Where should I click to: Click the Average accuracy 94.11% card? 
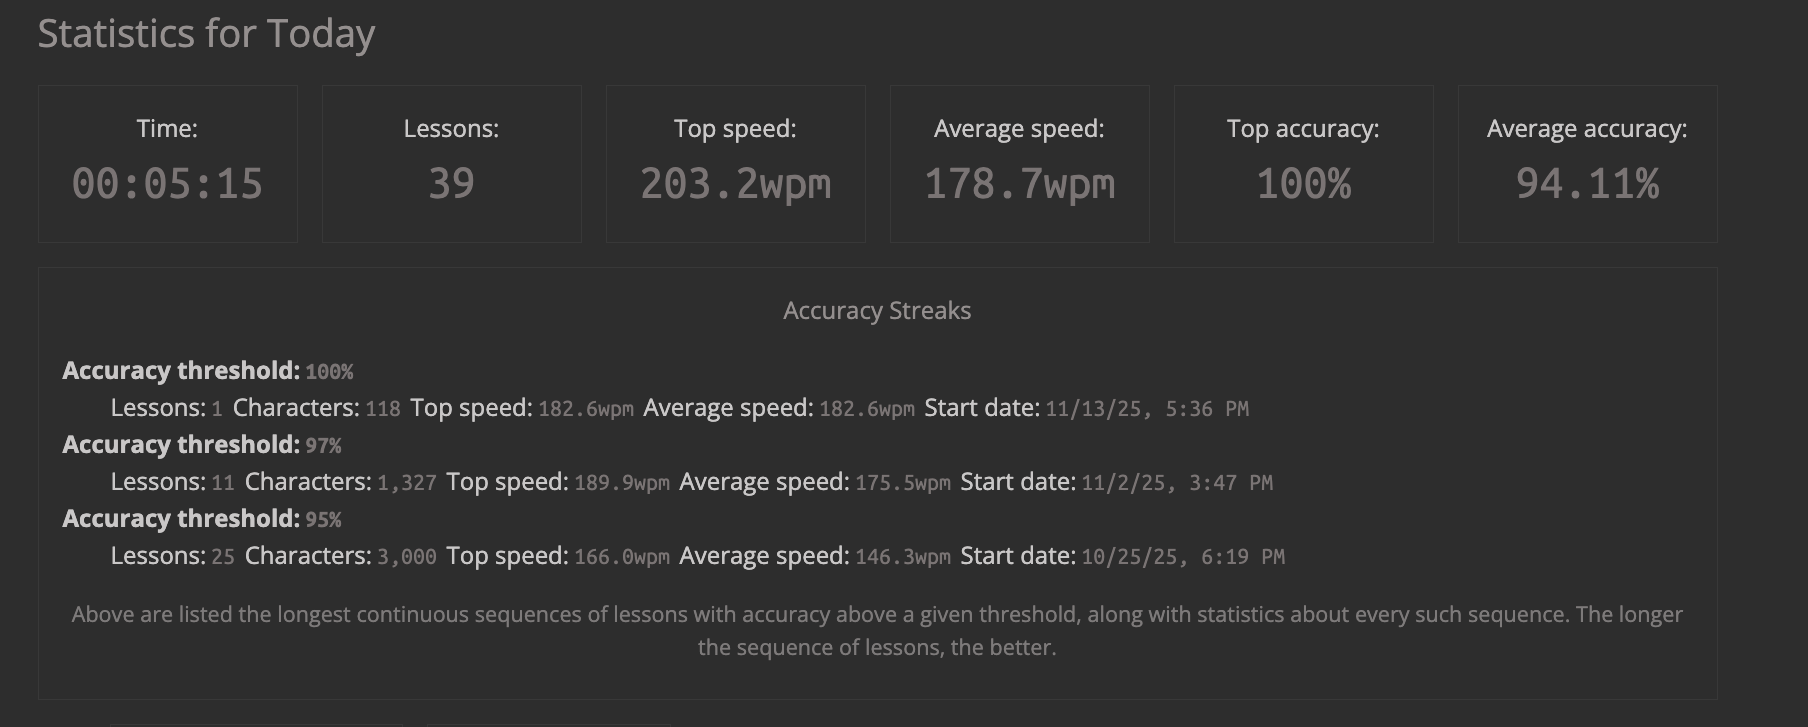pyautogui.click(x=1588, y=164)
